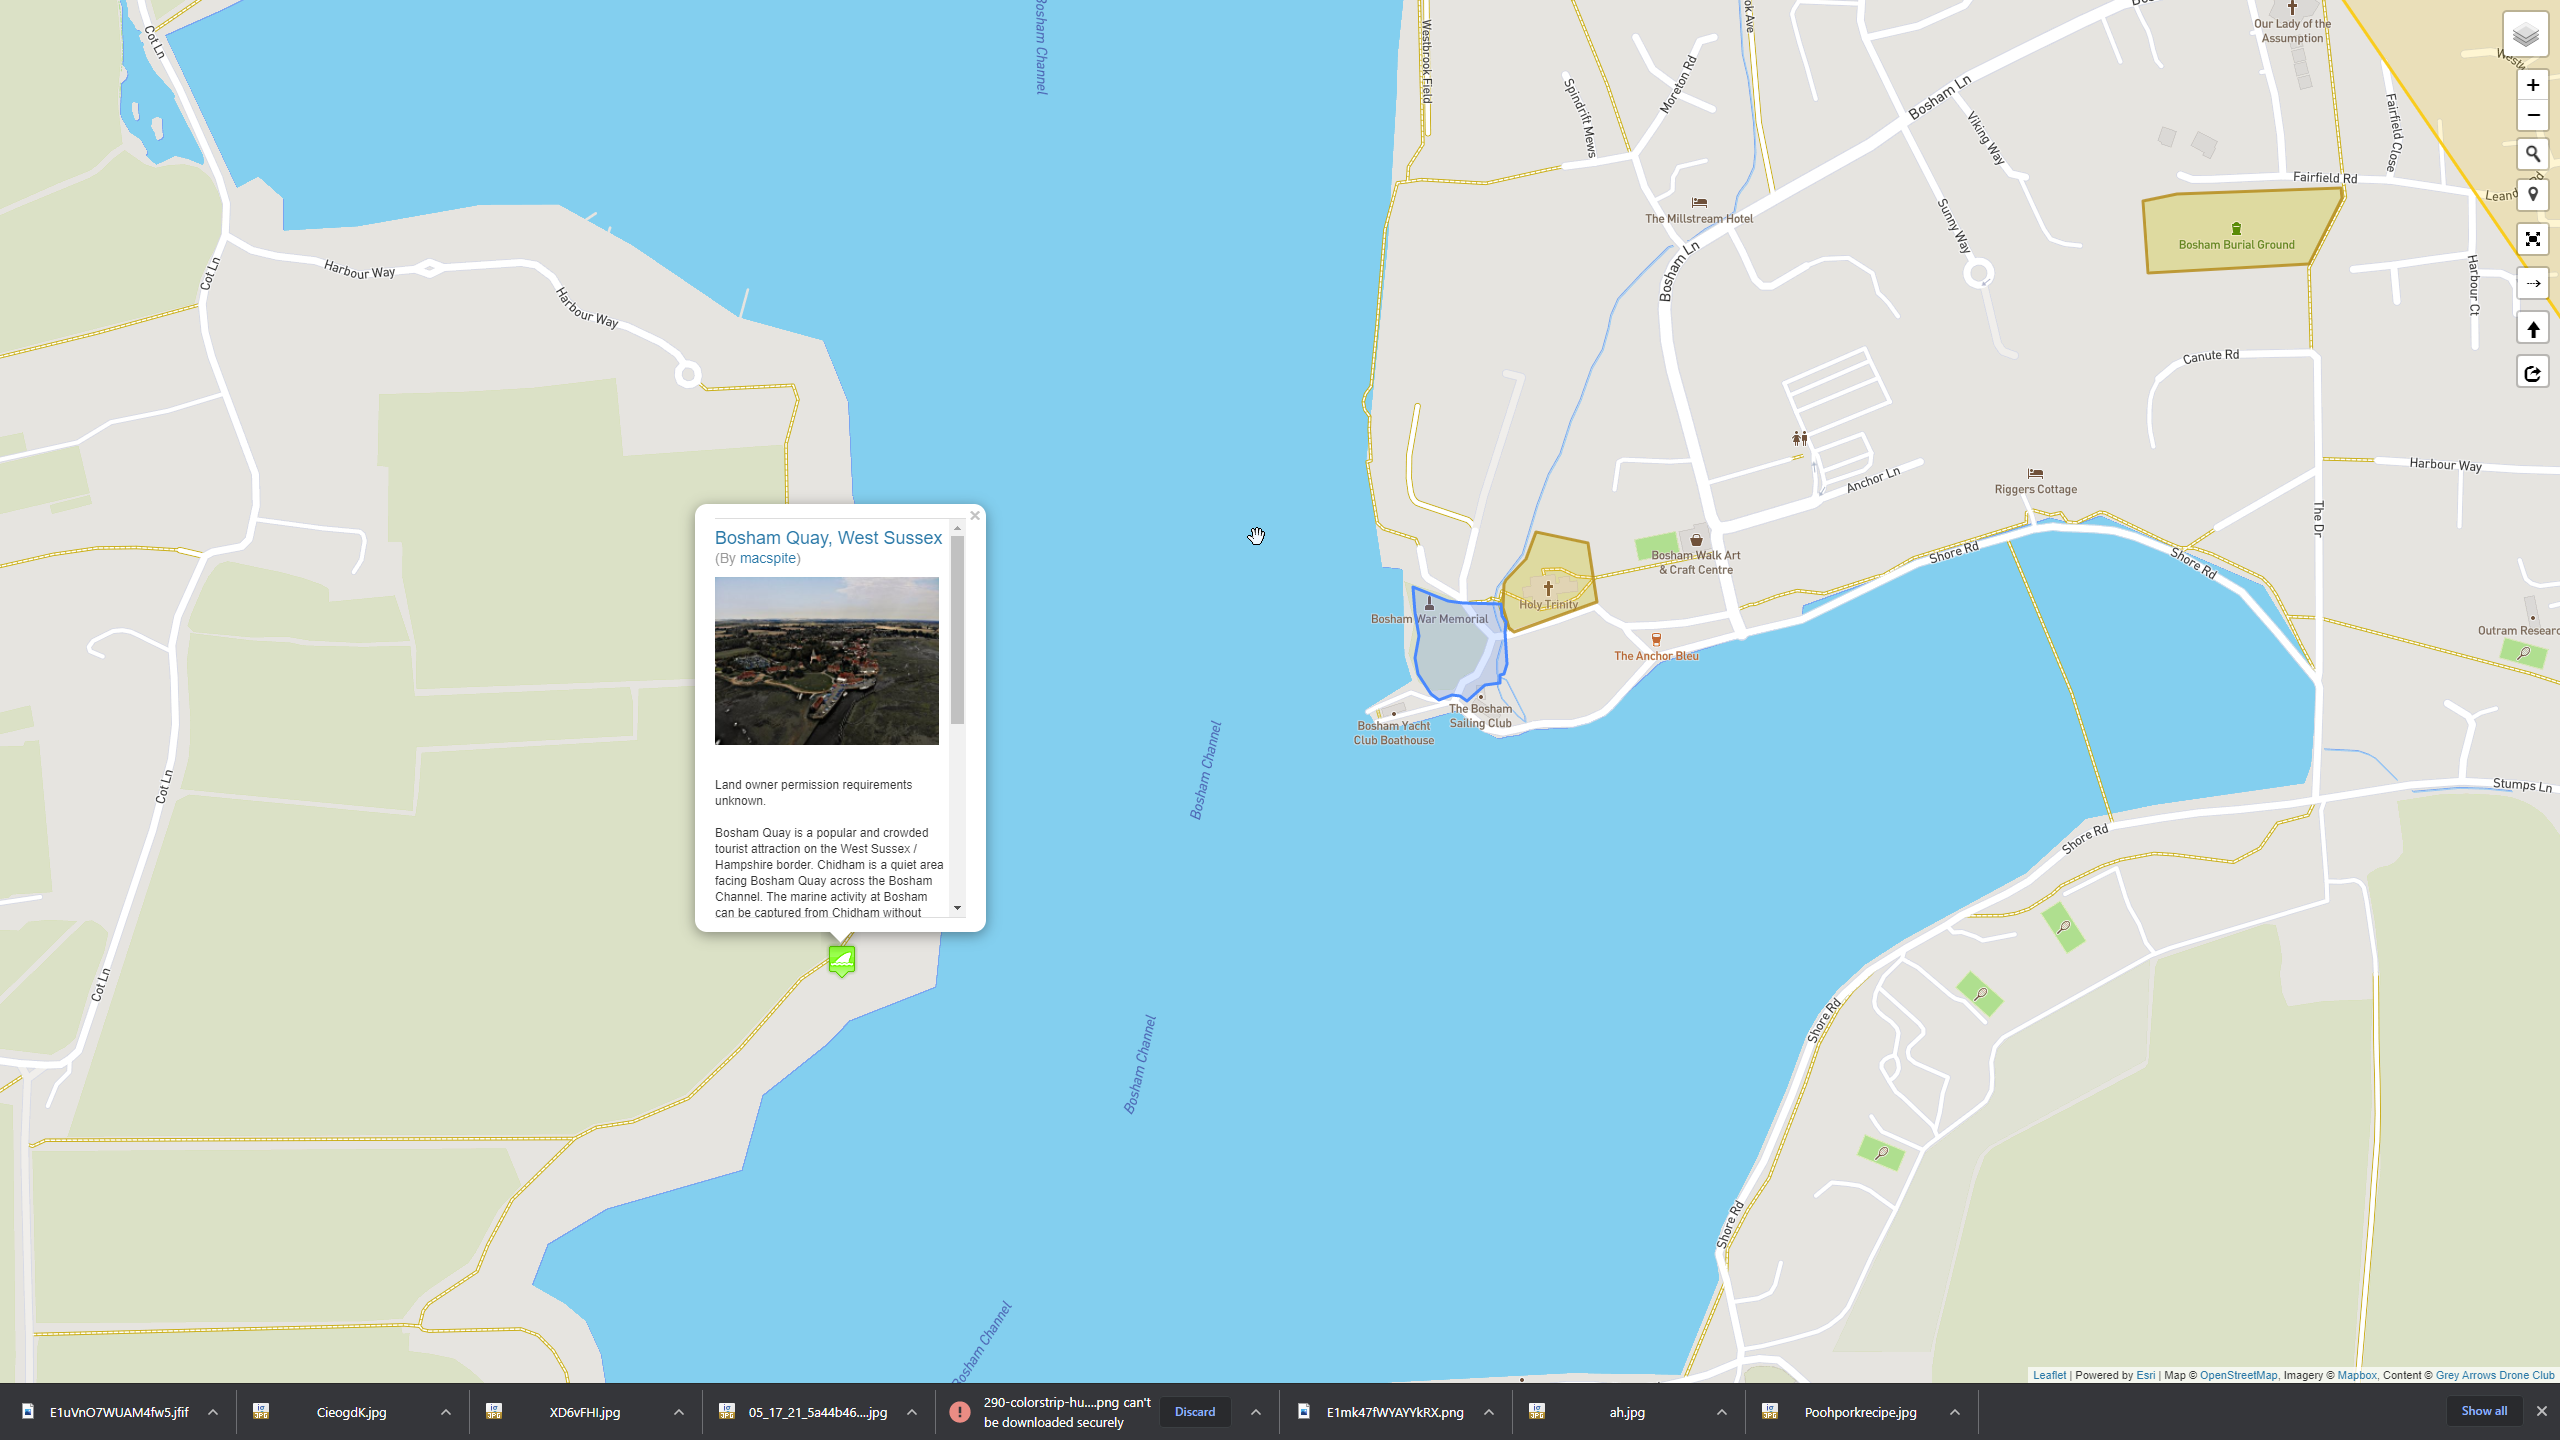Expand options for CieogdK.jpg download
2560x1440 pixels.
pyautogui.click(x=446, y=1412)
